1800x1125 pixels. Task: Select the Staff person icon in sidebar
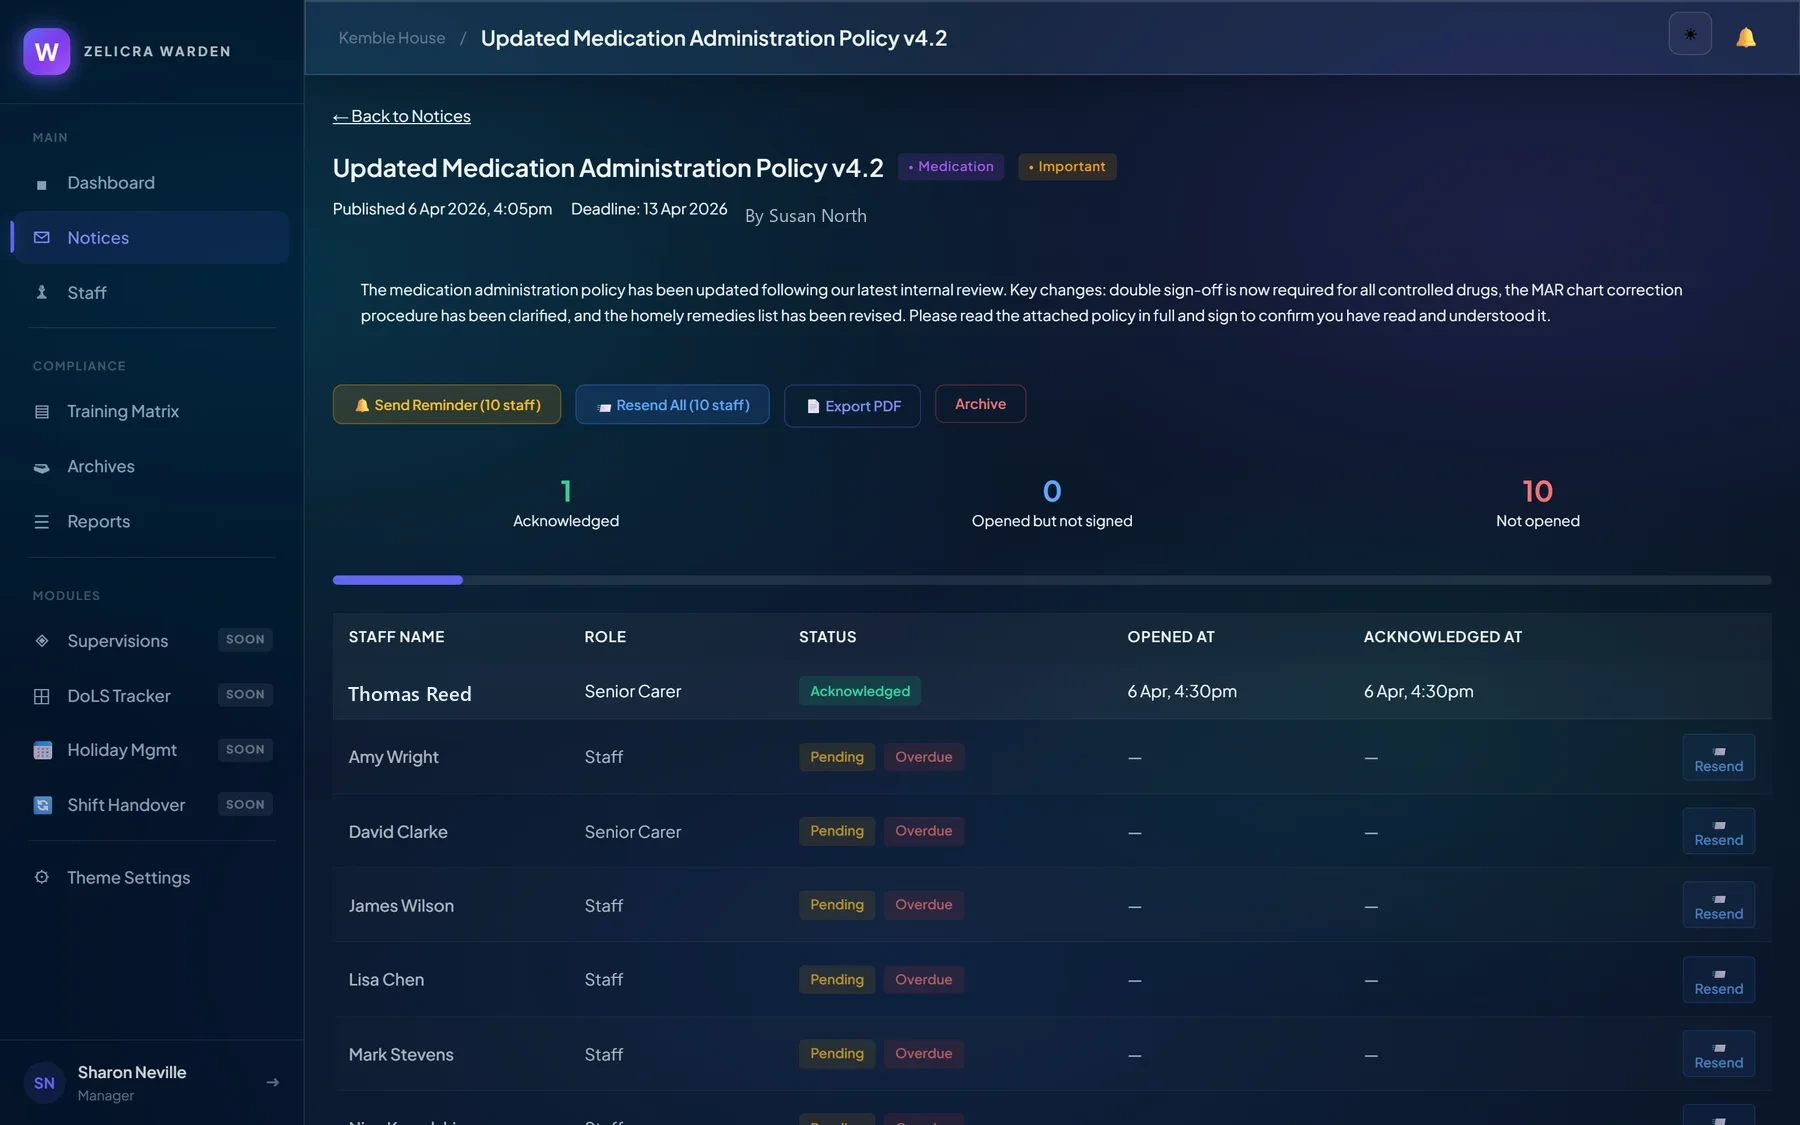pyautogui.click(x=41, y=292)
